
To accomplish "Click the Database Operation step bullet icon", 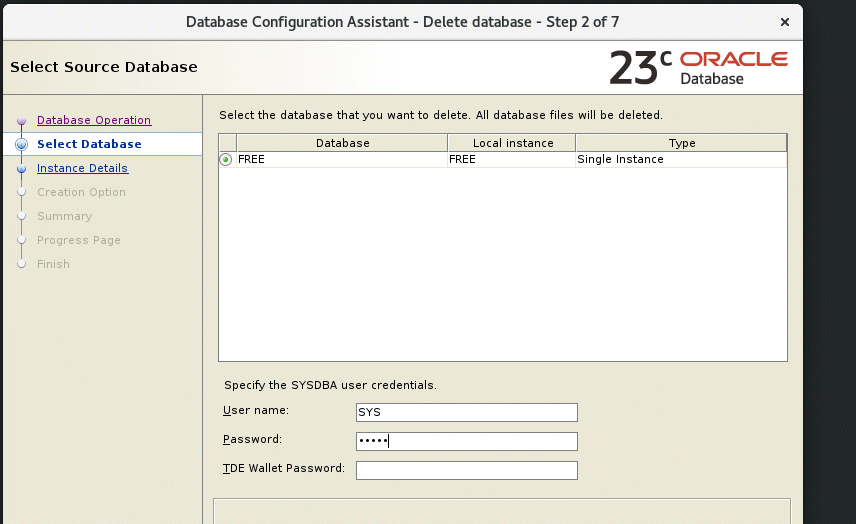I will point(21,121).
